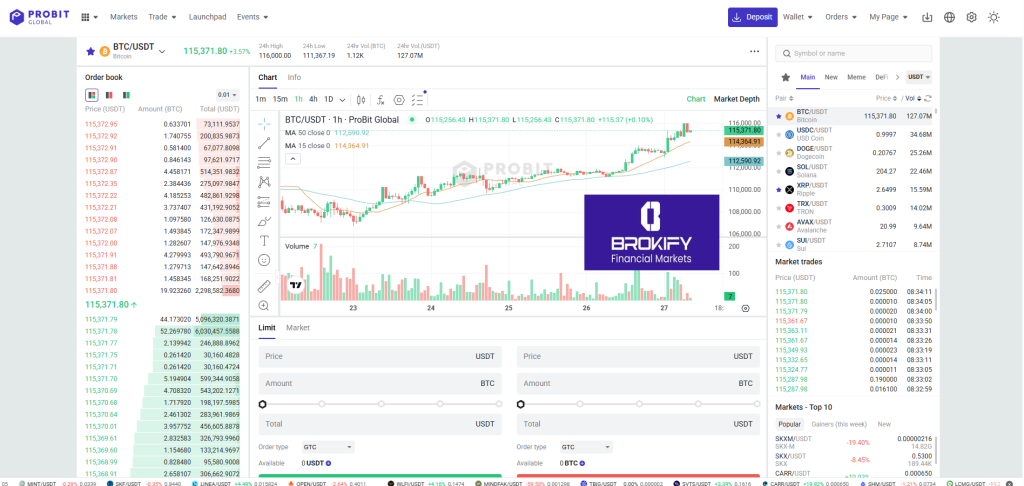Change candlestick chart style icon

(x=361, y=99)
